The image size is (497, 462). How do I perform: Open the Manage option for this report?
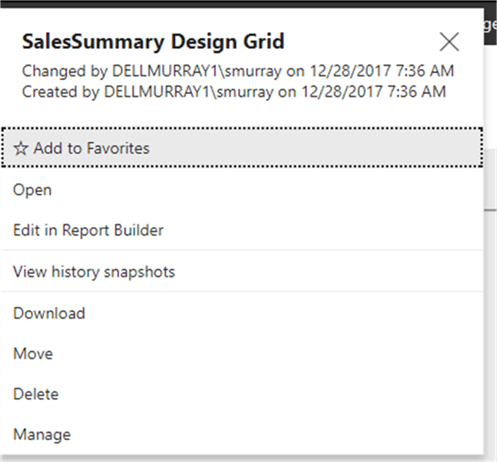tap(242, 435)
